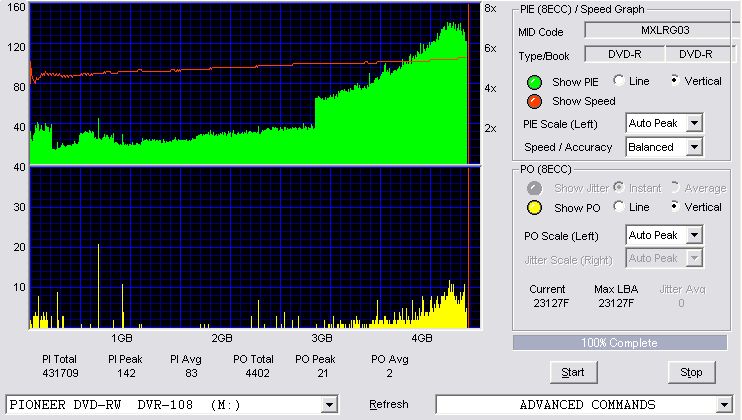The width and height of the screenshot is (742, 420).
Task: Click the MID Code field MXLRG03
Action: coord(663,30)
